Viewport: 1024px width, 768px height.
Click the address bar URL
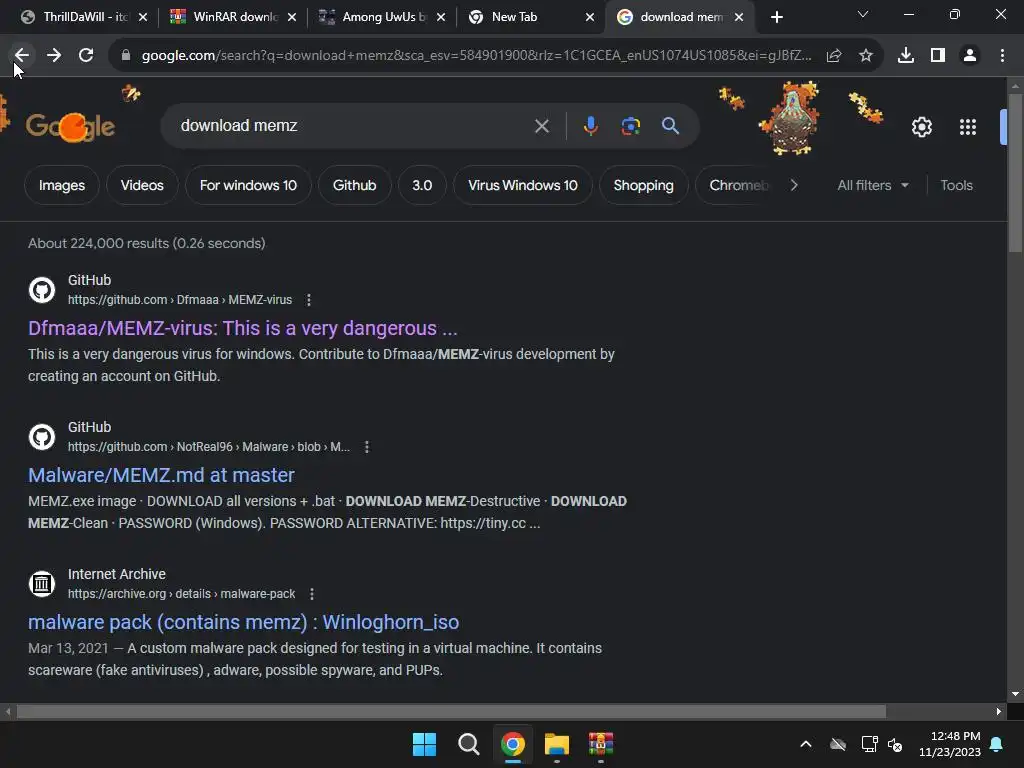click(477, 56)
